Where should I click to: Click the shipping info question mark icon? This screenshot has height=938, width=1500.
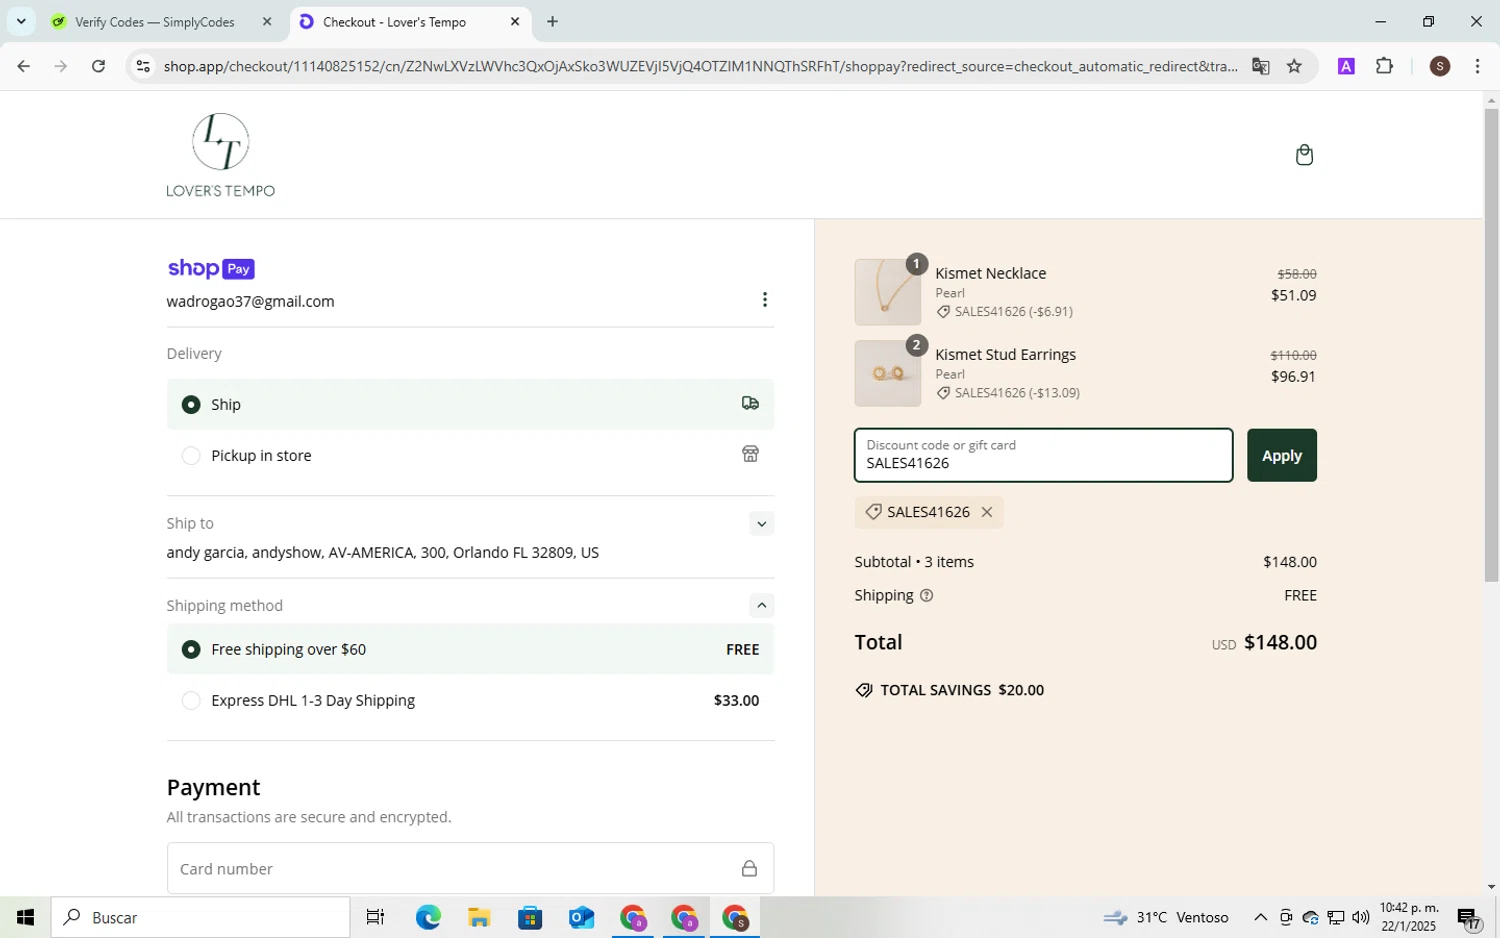pyautogui.click(x=926, y=595)
